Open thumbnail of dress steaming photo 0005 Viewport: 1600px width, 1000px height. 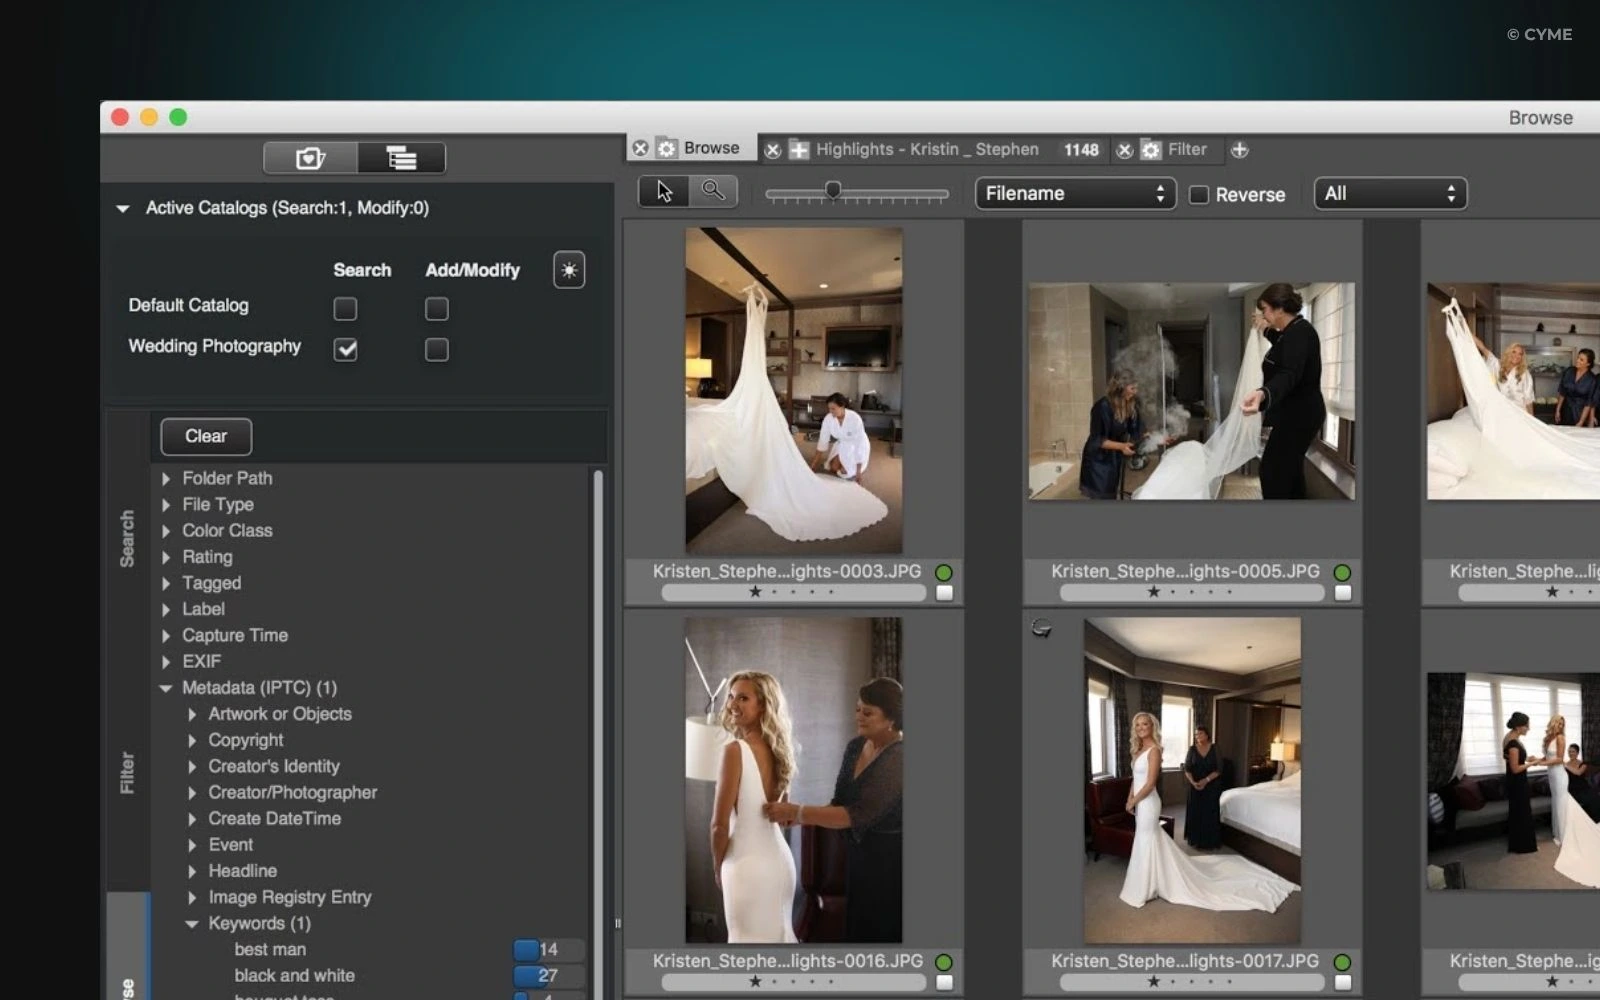click(1192, 391)
